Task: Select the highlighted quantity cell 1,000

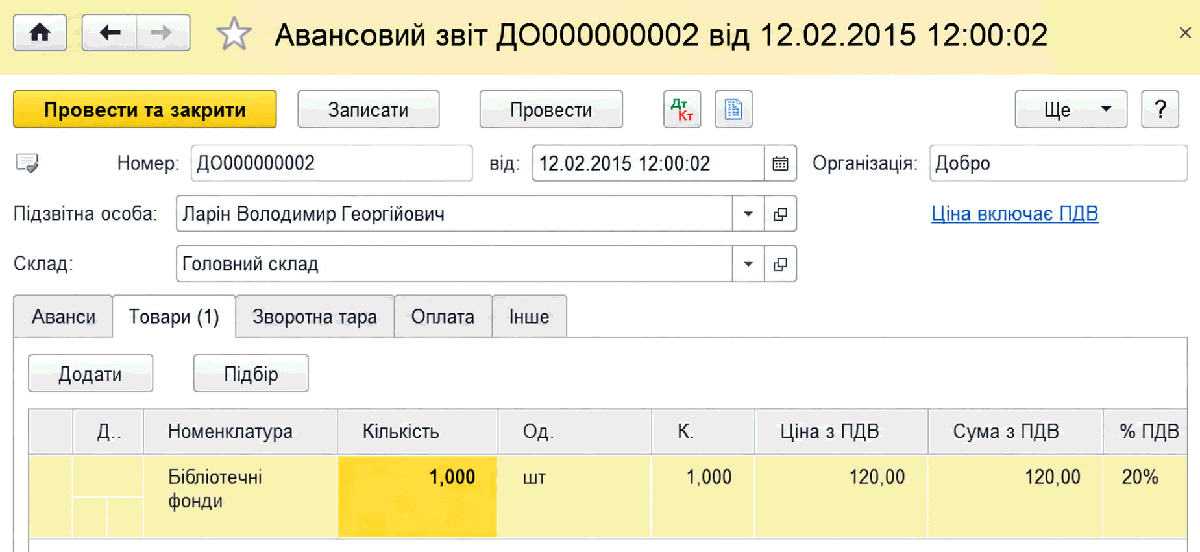Action: pyautogui.click(x=419, y=497)
